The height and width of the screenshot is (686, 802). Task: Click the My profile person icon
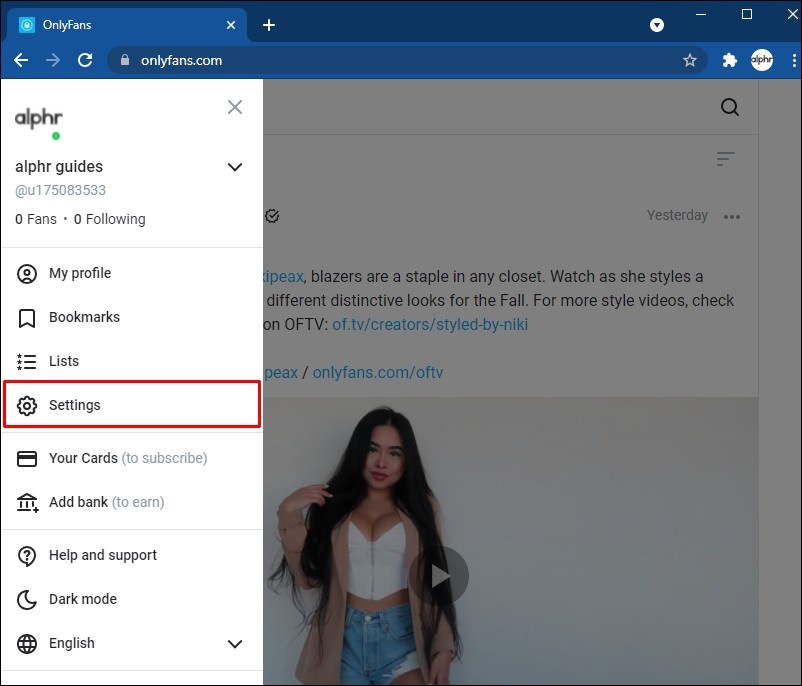27,274
